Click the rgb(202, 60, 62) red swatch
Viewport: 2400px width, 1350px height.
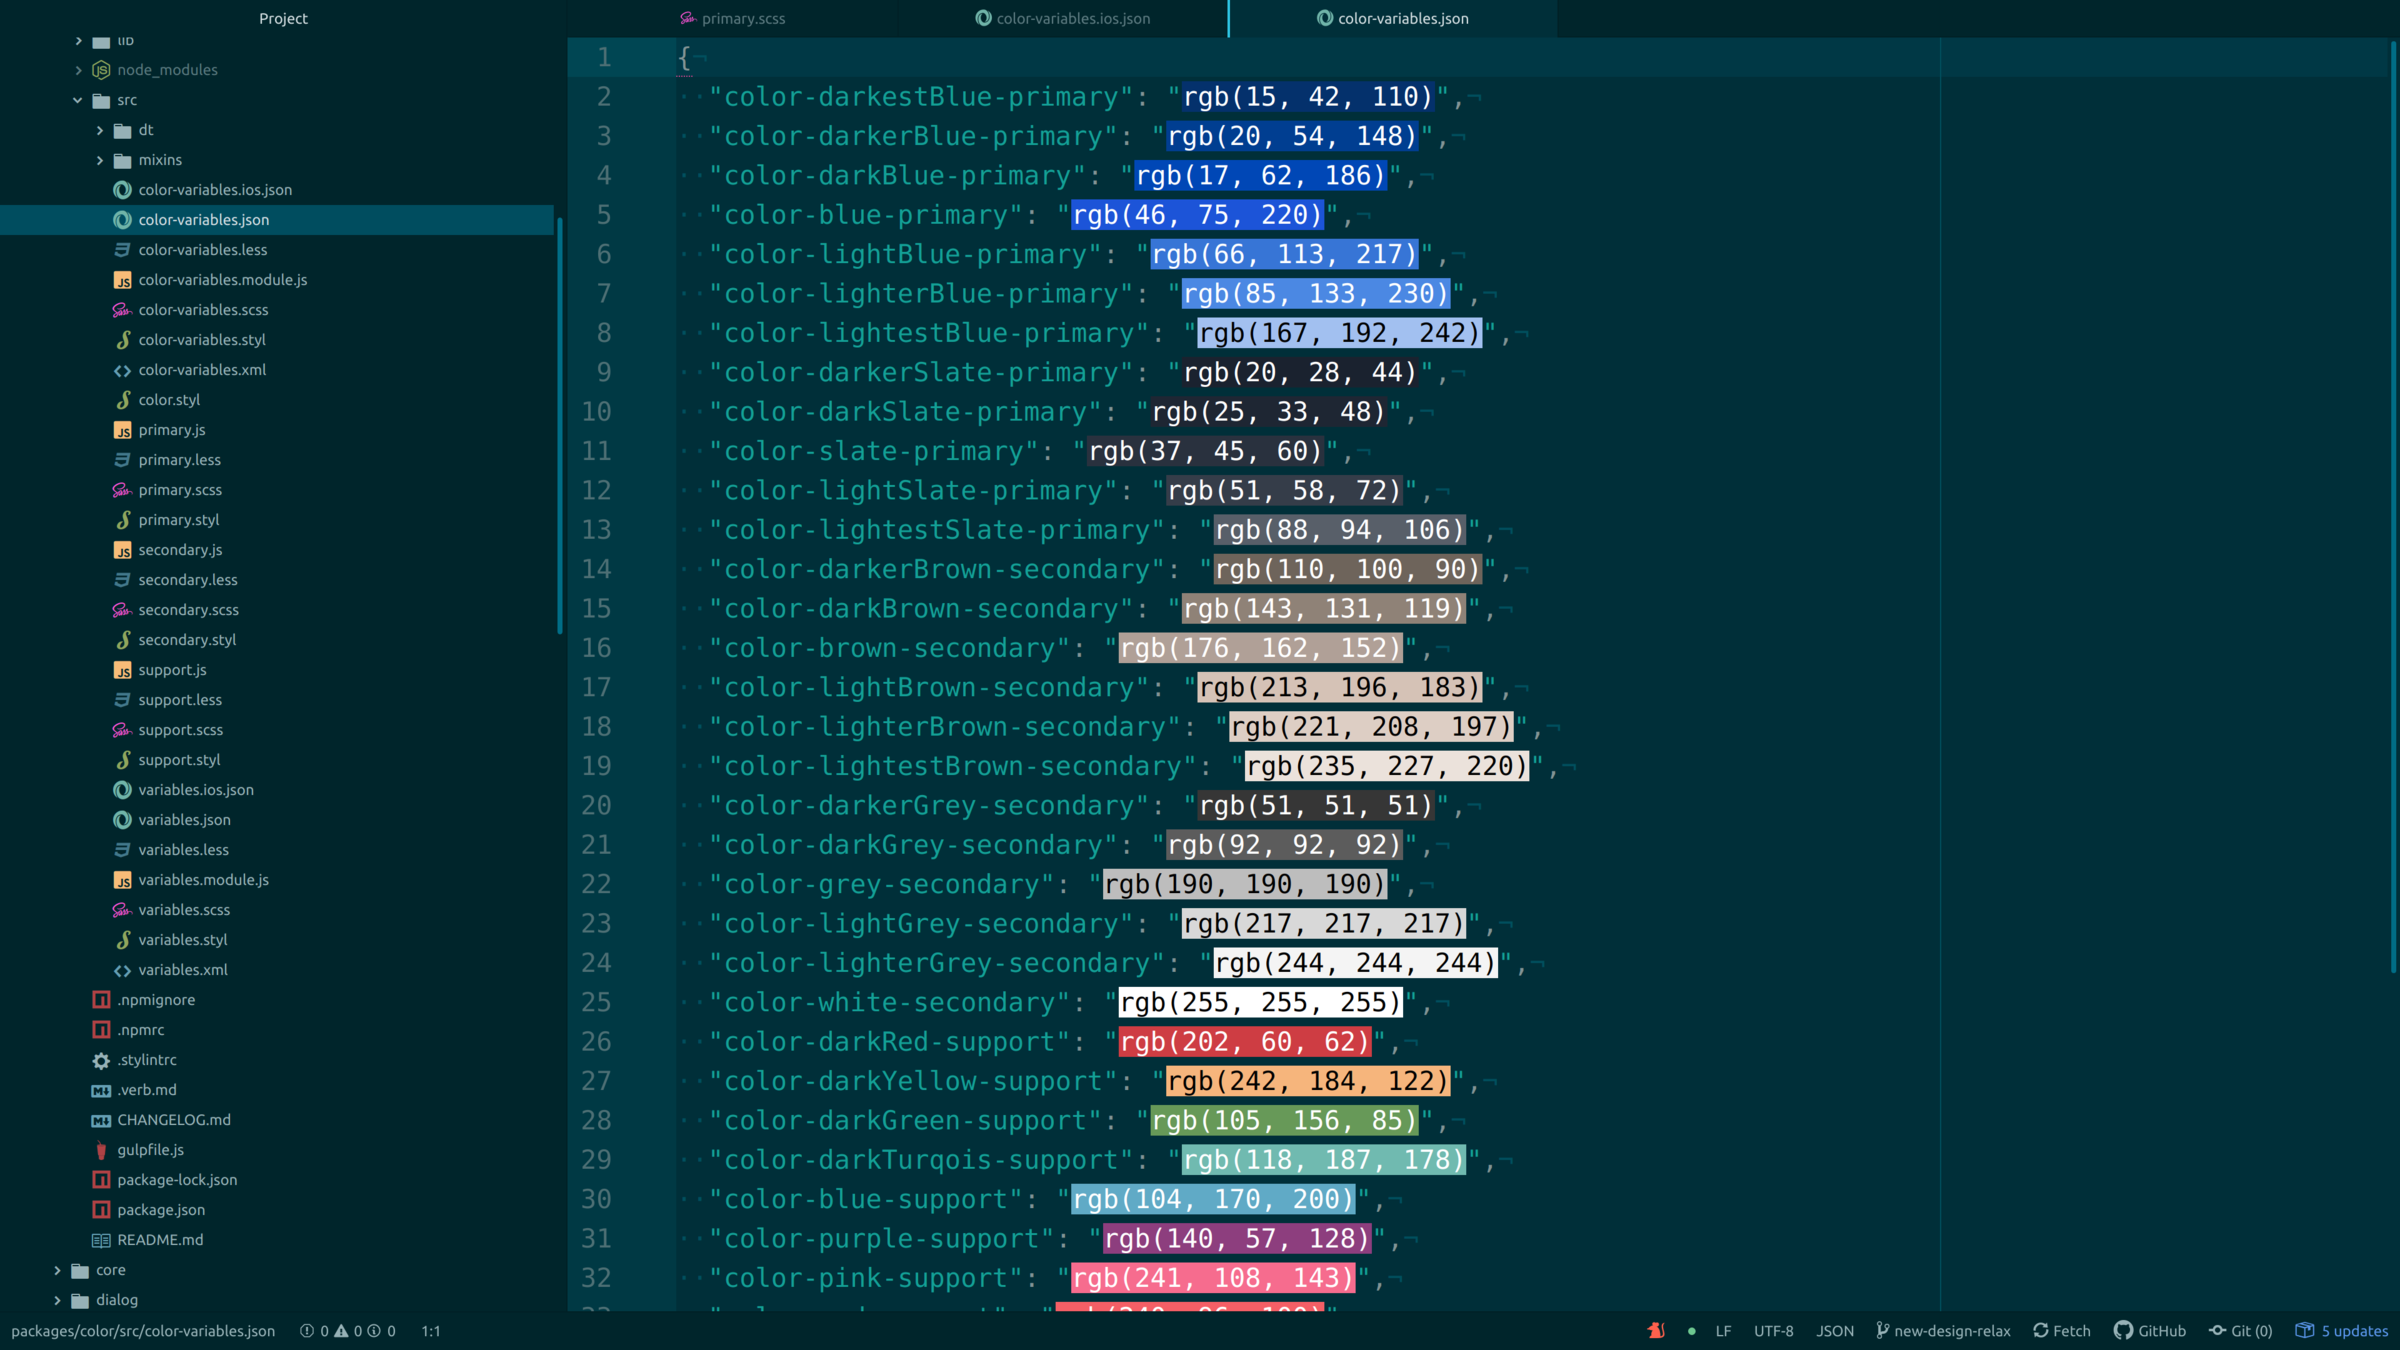tap(1244, 1042)
